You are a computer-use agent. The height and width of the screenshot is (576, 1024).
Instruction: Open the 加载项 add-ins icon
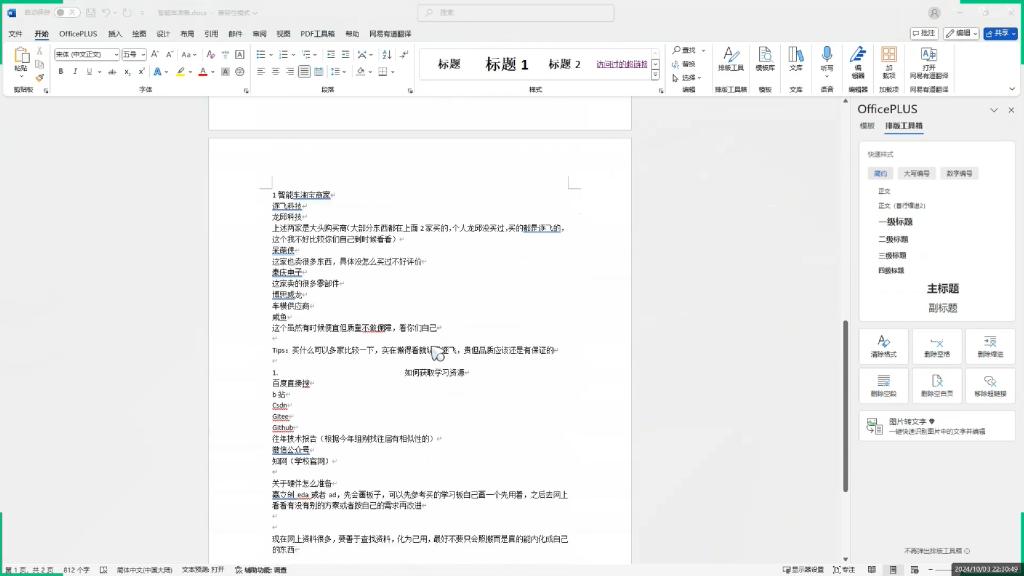888,61
